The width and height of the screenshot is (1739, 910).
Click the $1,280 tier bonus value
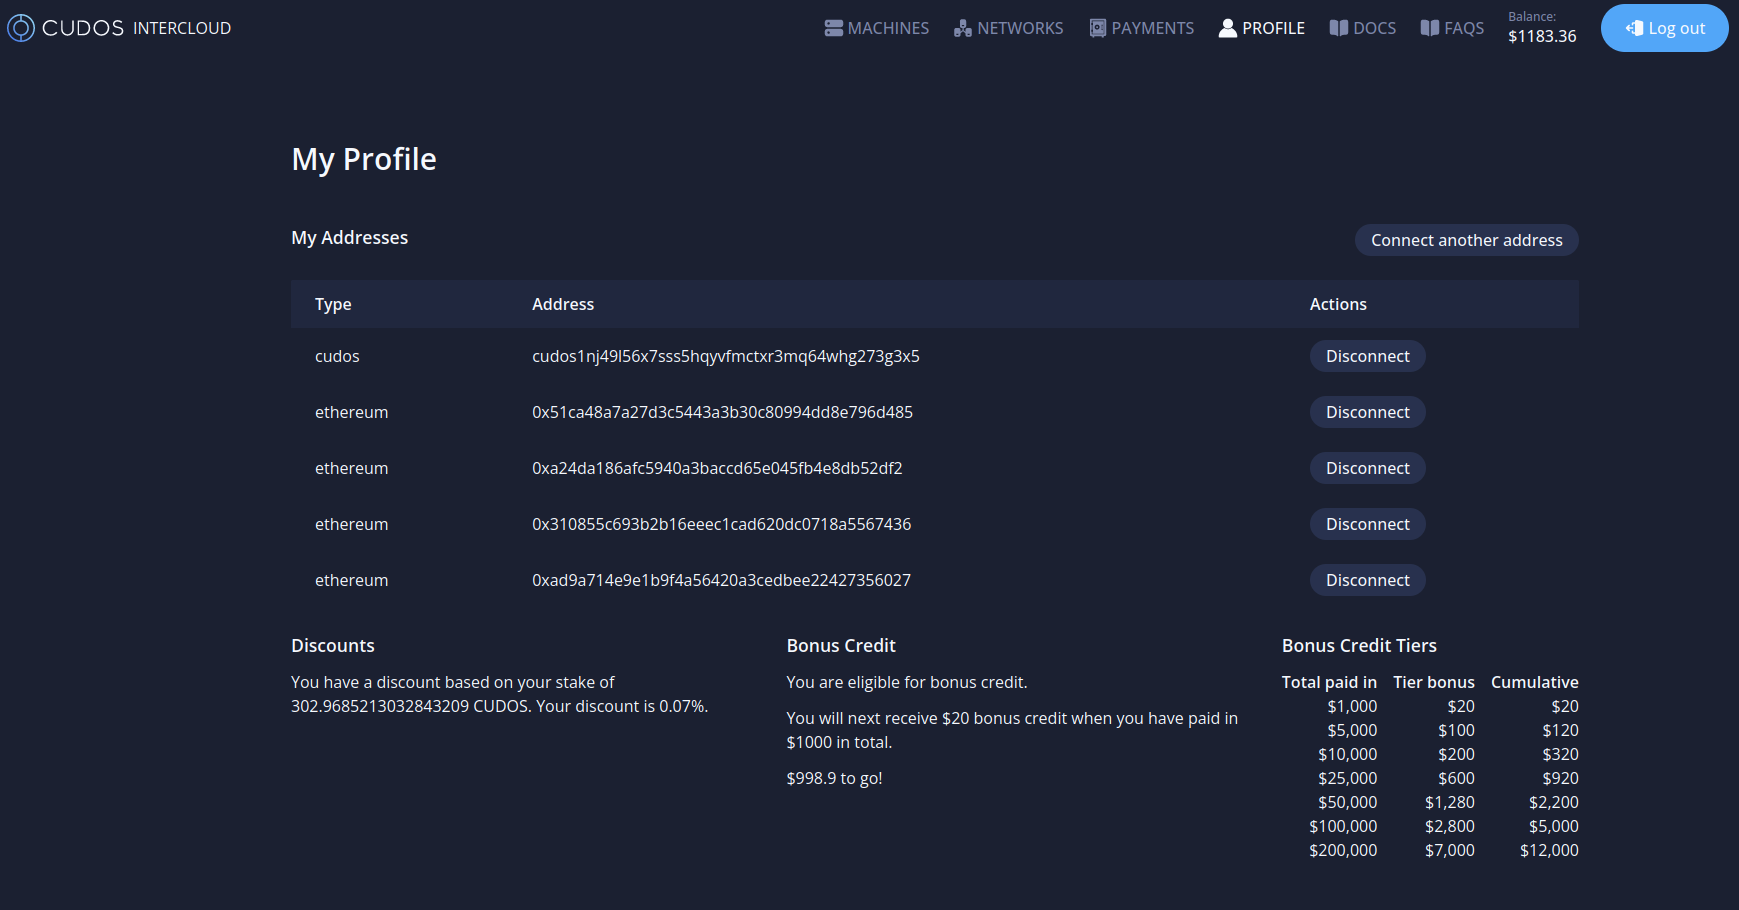1450,802
